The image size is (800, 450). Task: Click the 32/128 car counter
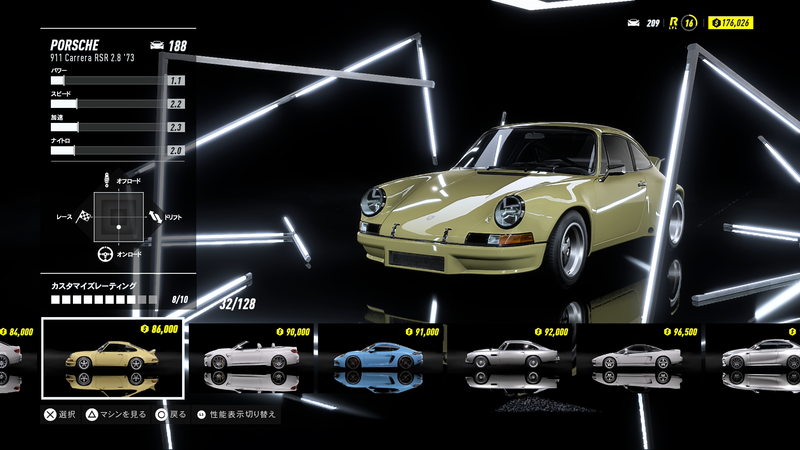[x=238, y=304]
